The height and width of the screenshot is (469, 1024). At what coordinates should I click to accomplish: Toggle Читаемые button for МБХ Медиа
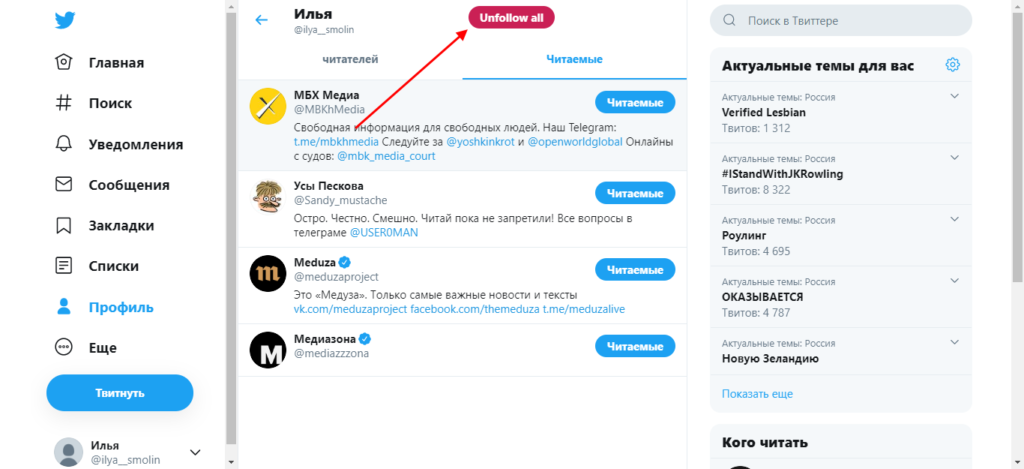pyautogui.click(x=635, y=102)
